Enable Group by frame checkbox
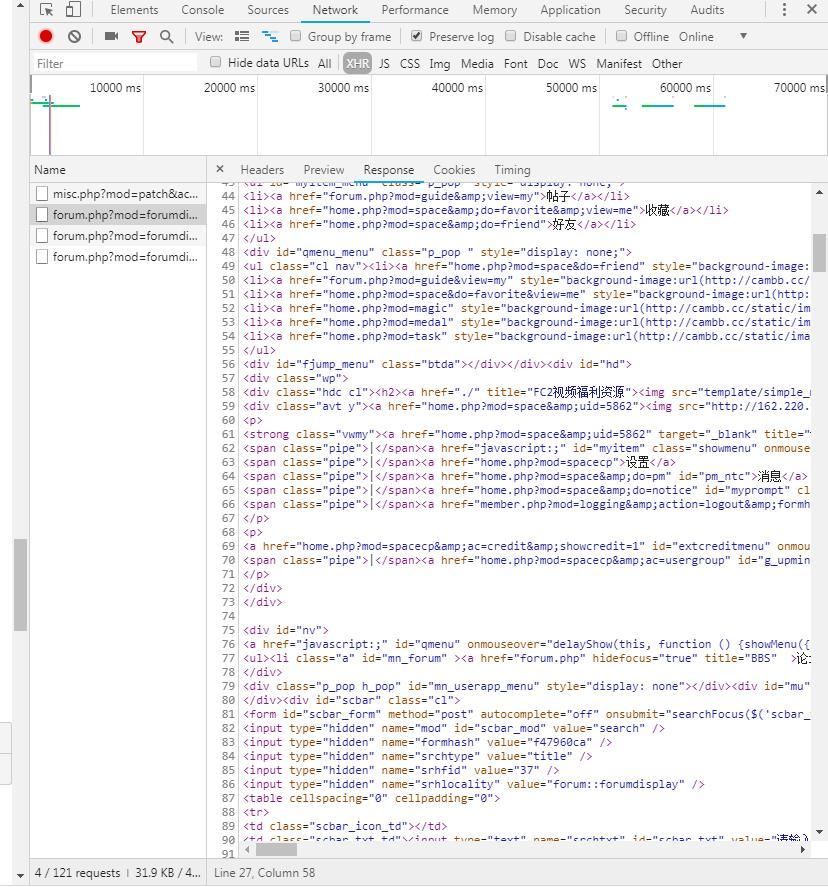Screen dimensions: 828x887 click(x=295, y=36)
